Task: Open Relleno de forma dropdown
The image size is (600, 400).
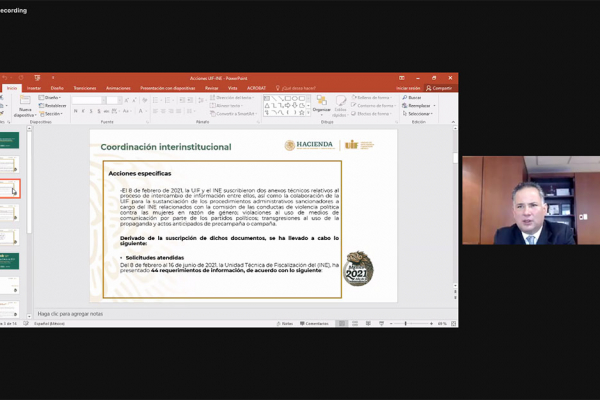Action: point(372,98)
